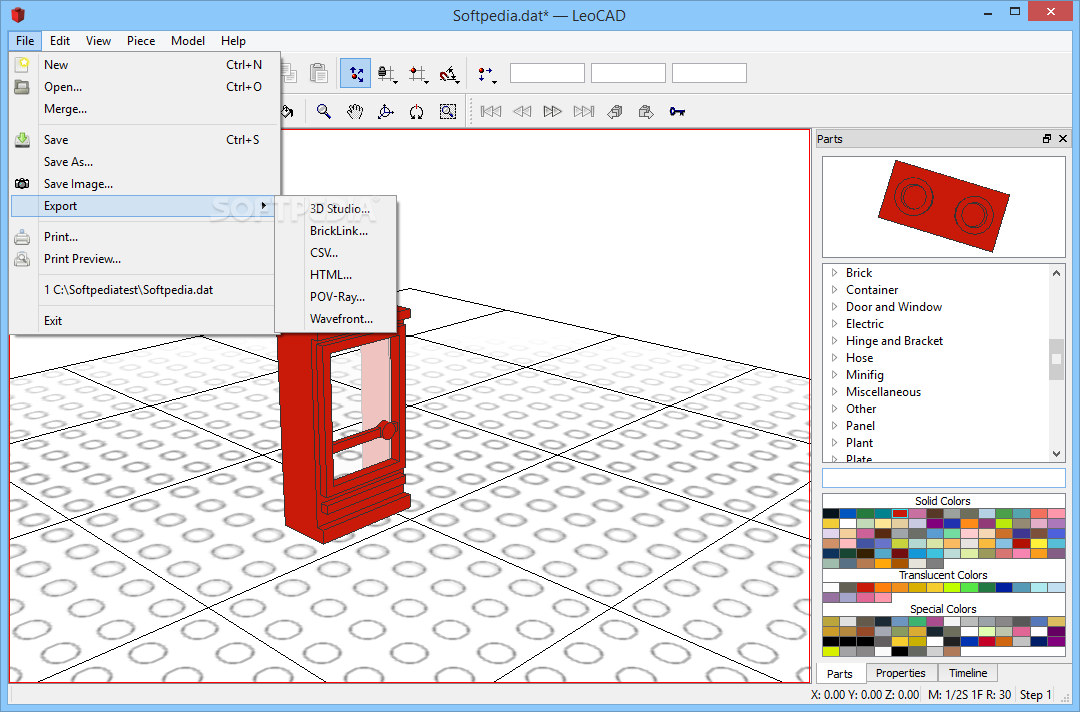The image size is (1080, 712).
Task: Select the Zoom magnifier tool
Action: (x=323, y=112)
